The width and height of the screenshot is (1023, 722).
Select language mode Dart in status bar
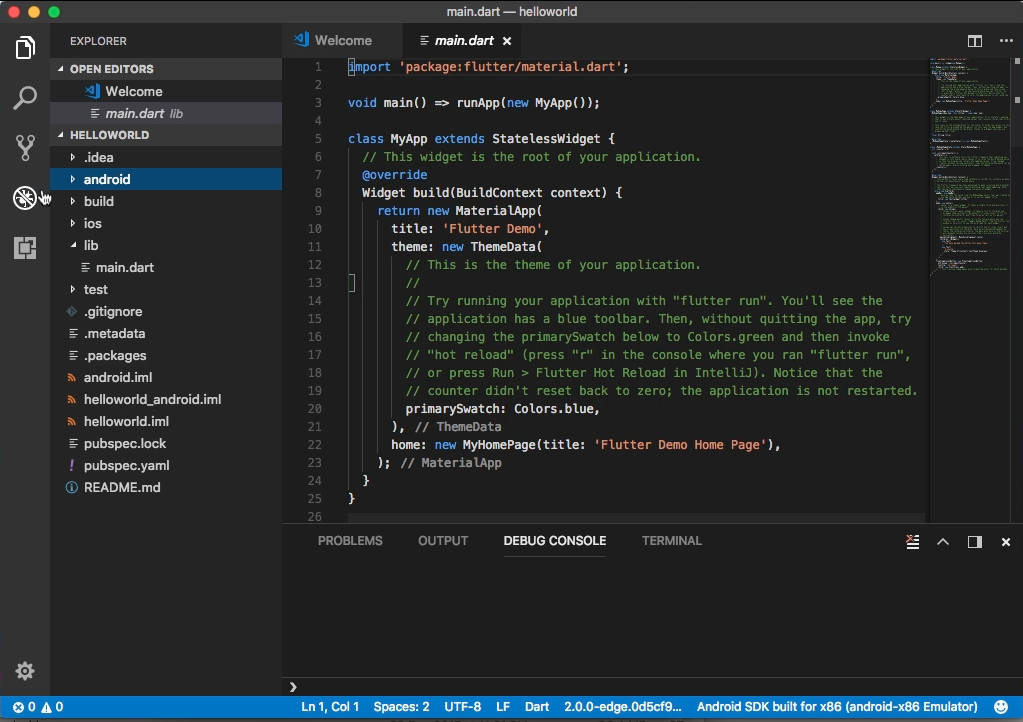coord(537,707)
